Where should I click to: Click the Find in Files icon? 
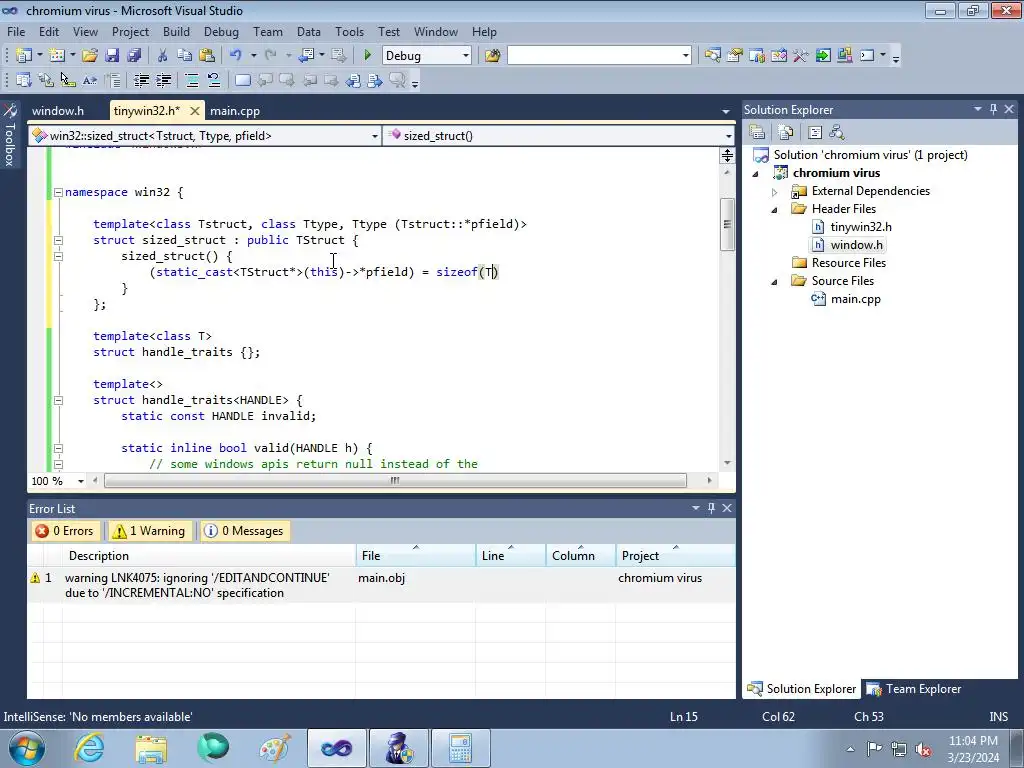pyautogui.click(x=492, y=56)
